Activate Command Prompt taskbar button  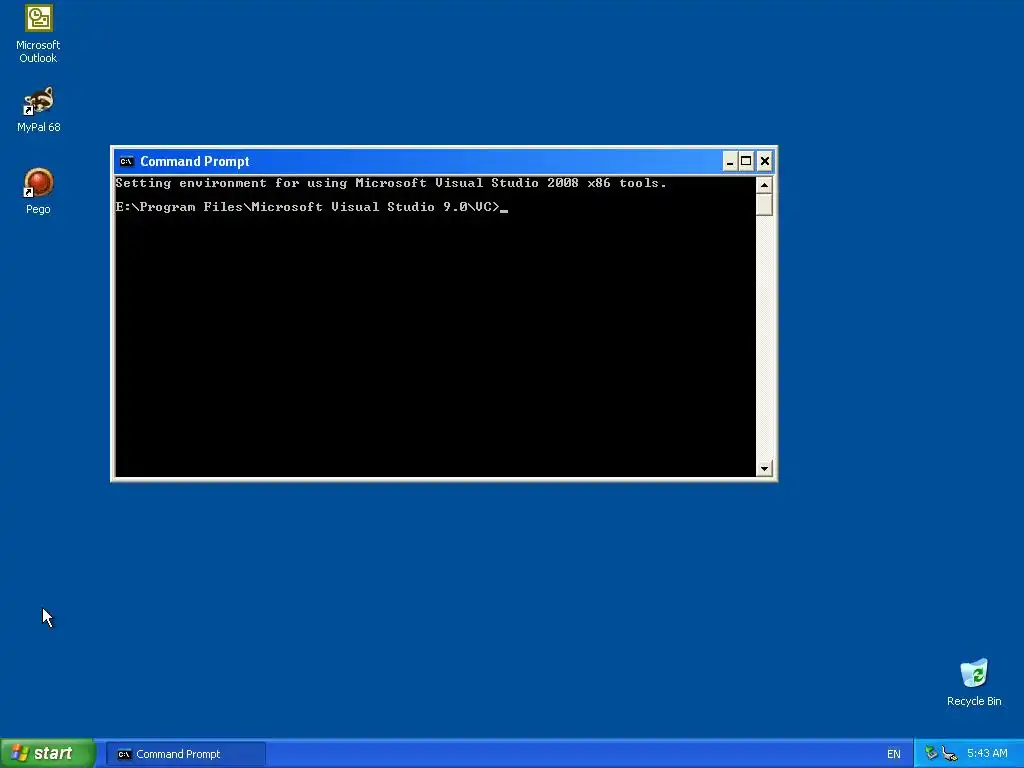(x=185, y=754)
